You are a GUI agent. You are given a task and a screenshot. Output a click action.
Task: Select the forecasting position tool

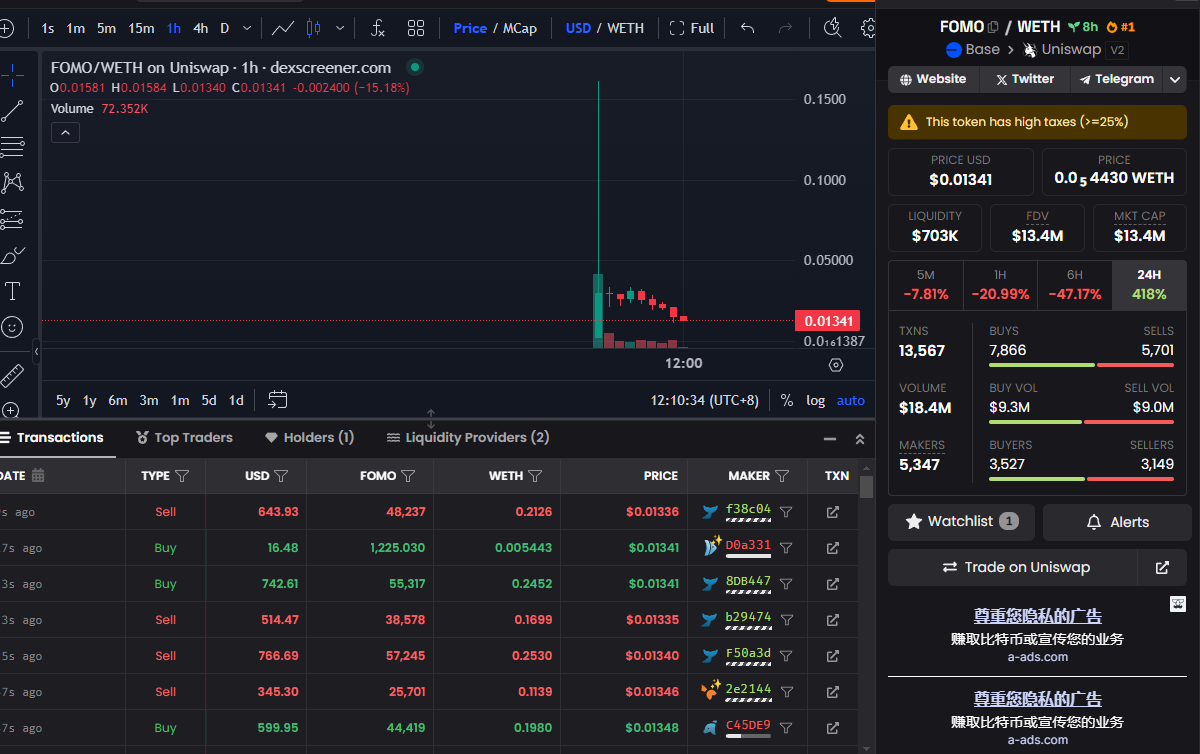[12, 218]
